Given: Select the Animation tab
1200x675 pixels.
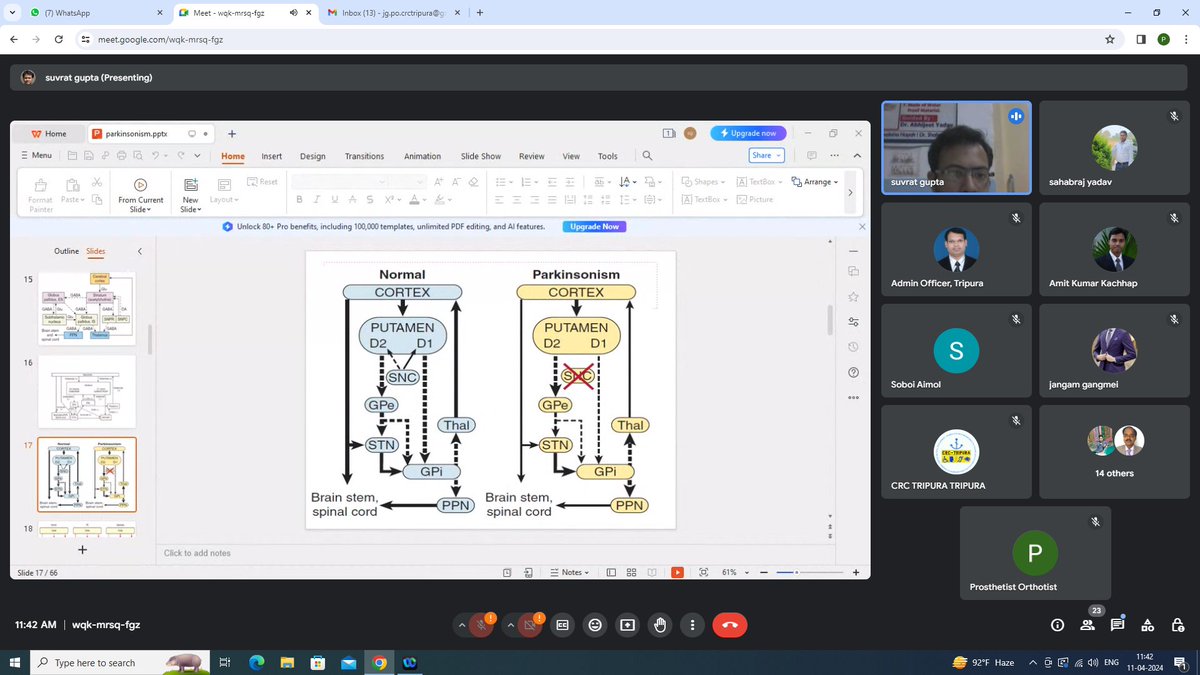Looking at the screenshot, I should point(422,156).
